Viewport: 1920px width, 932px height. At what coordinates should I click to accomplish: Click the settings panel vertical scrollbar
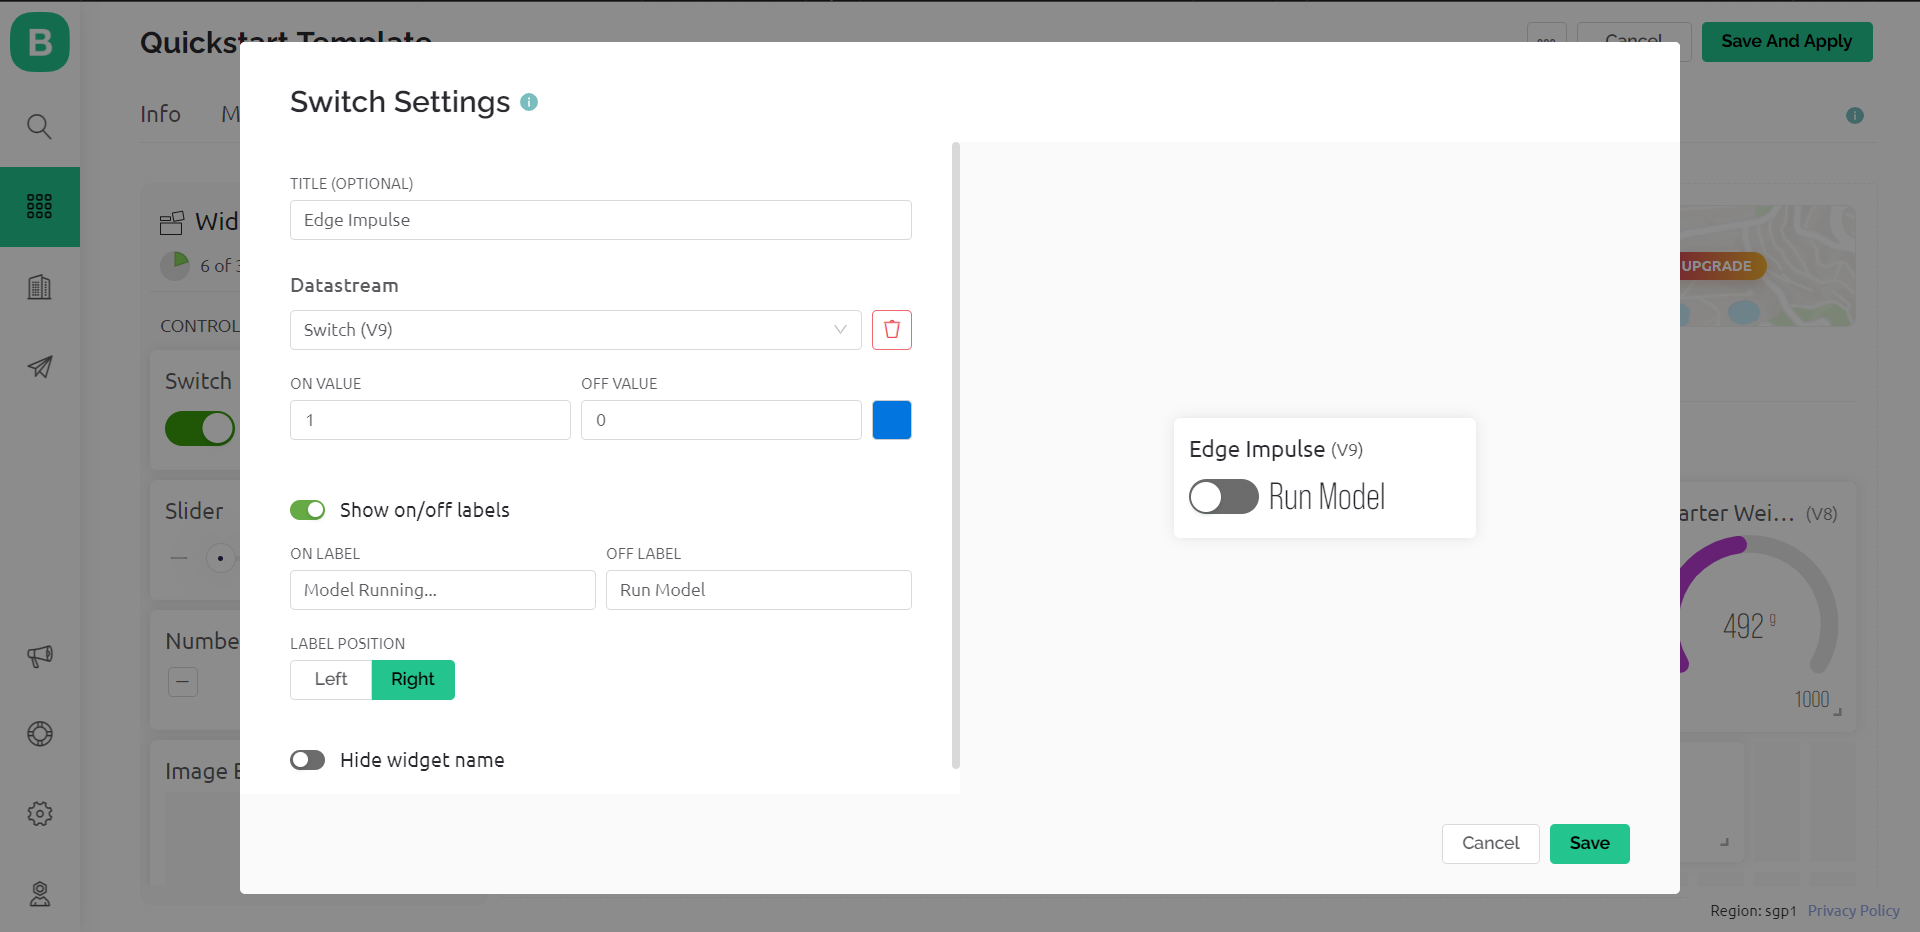tap(956, 456)
